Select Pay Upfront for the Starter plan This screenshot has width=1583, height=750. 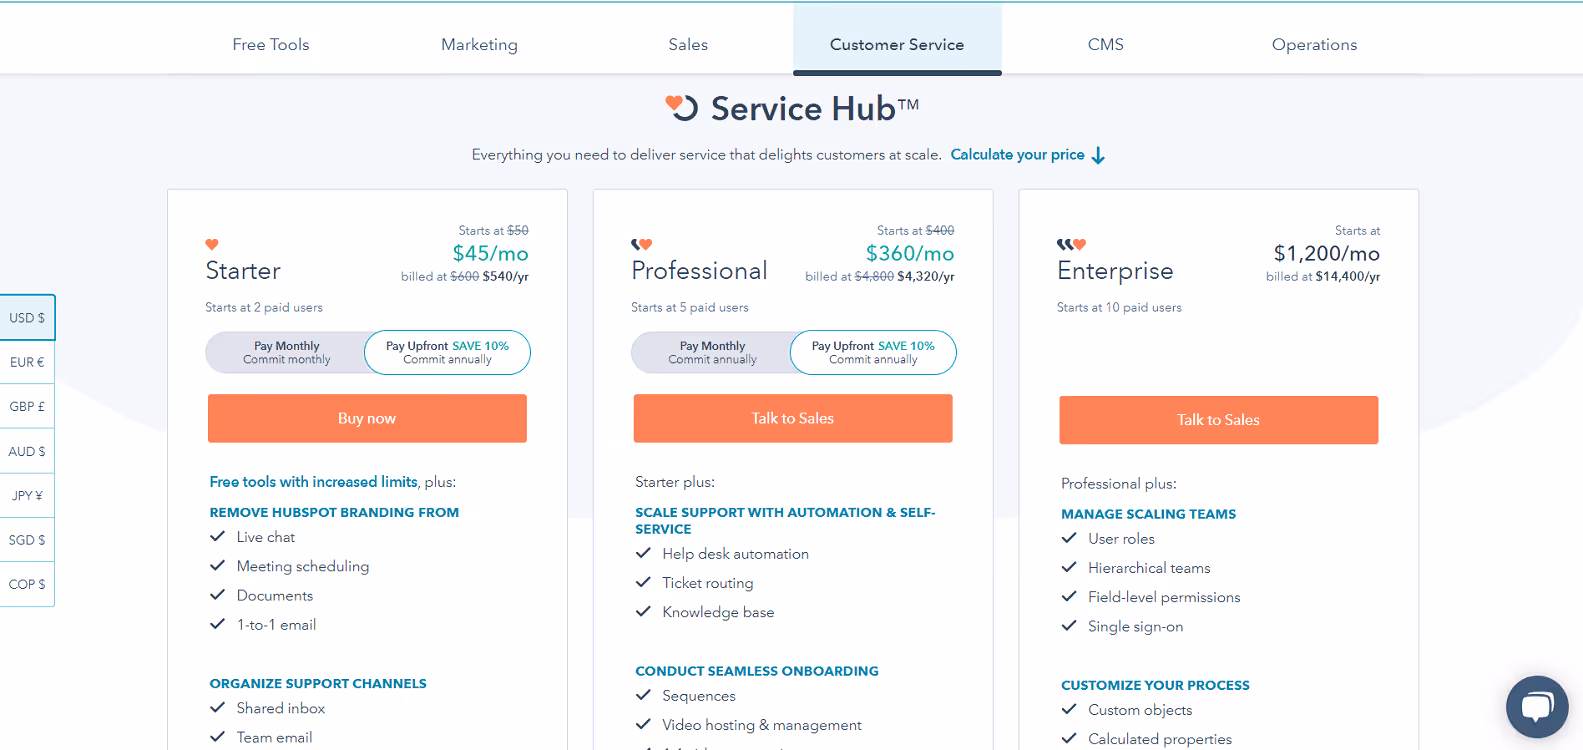click(x=447, y=352)
